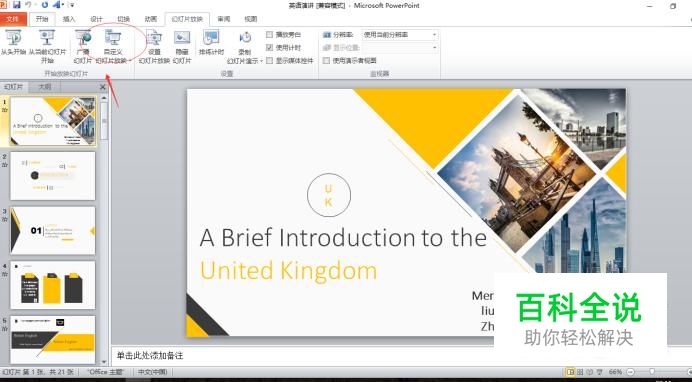Enable the Play Narrations (播放旁白) checkbox

click(270, 34)
